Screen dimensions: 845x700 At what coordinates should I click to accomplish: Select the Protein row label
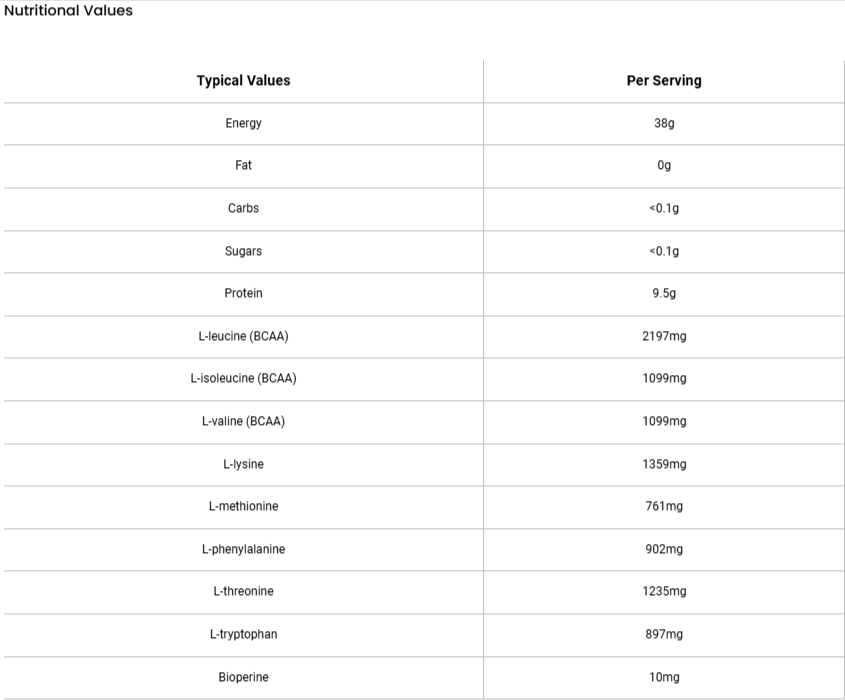tap(243, 293)
